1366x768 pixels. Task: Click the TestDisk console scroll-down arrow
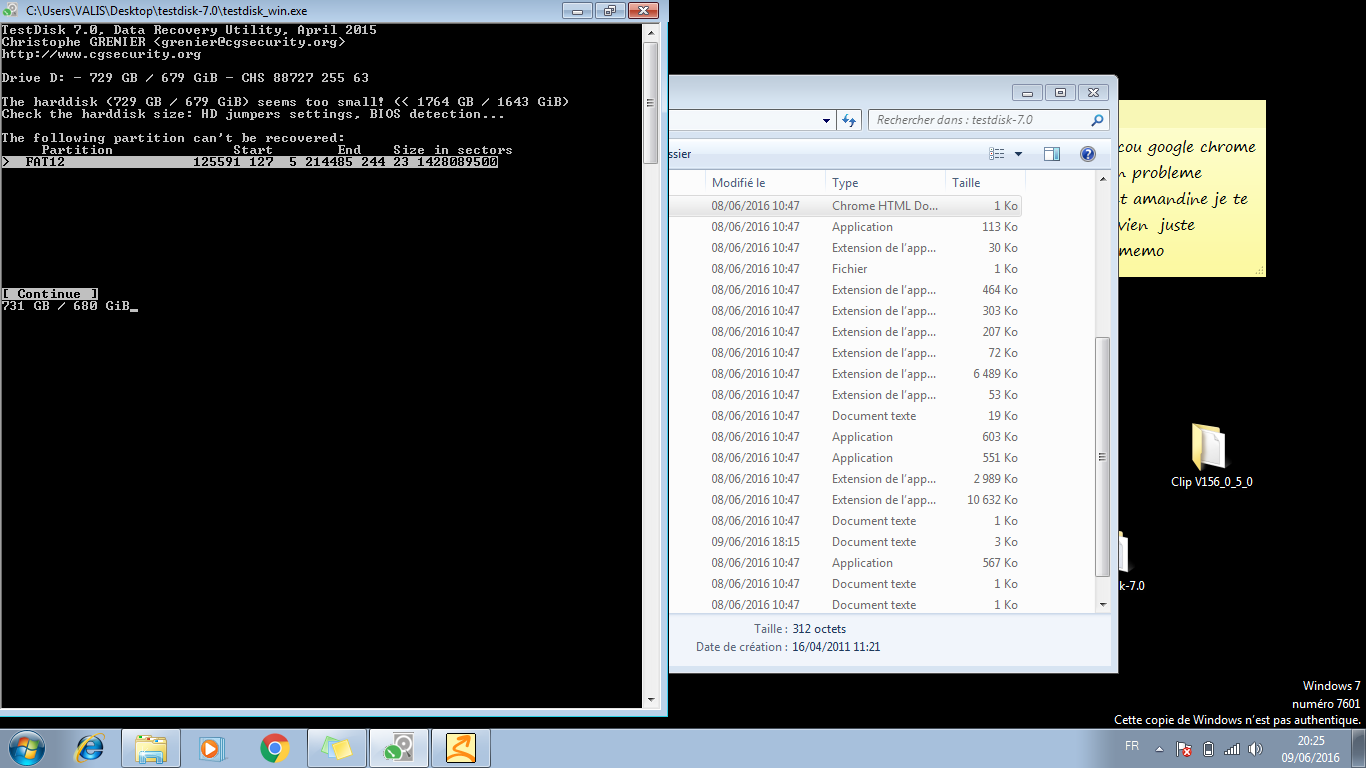coord(651,700)
